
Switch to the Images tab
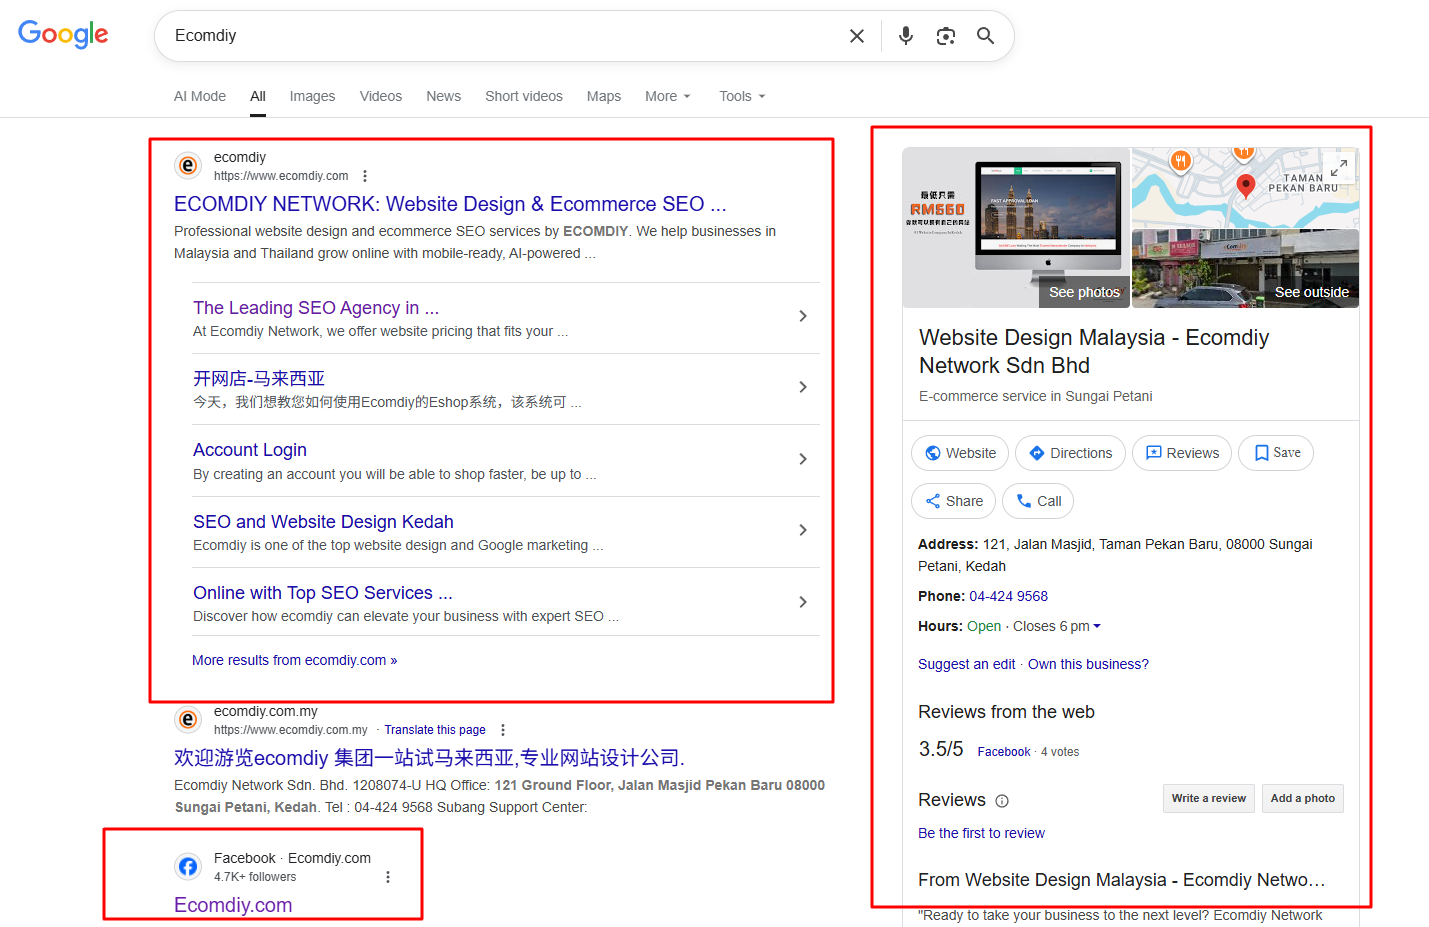pos(312,96)
